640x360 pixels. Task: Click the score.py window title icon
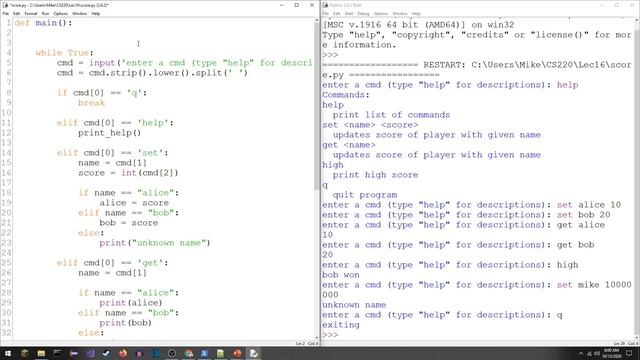click(5, 5)
